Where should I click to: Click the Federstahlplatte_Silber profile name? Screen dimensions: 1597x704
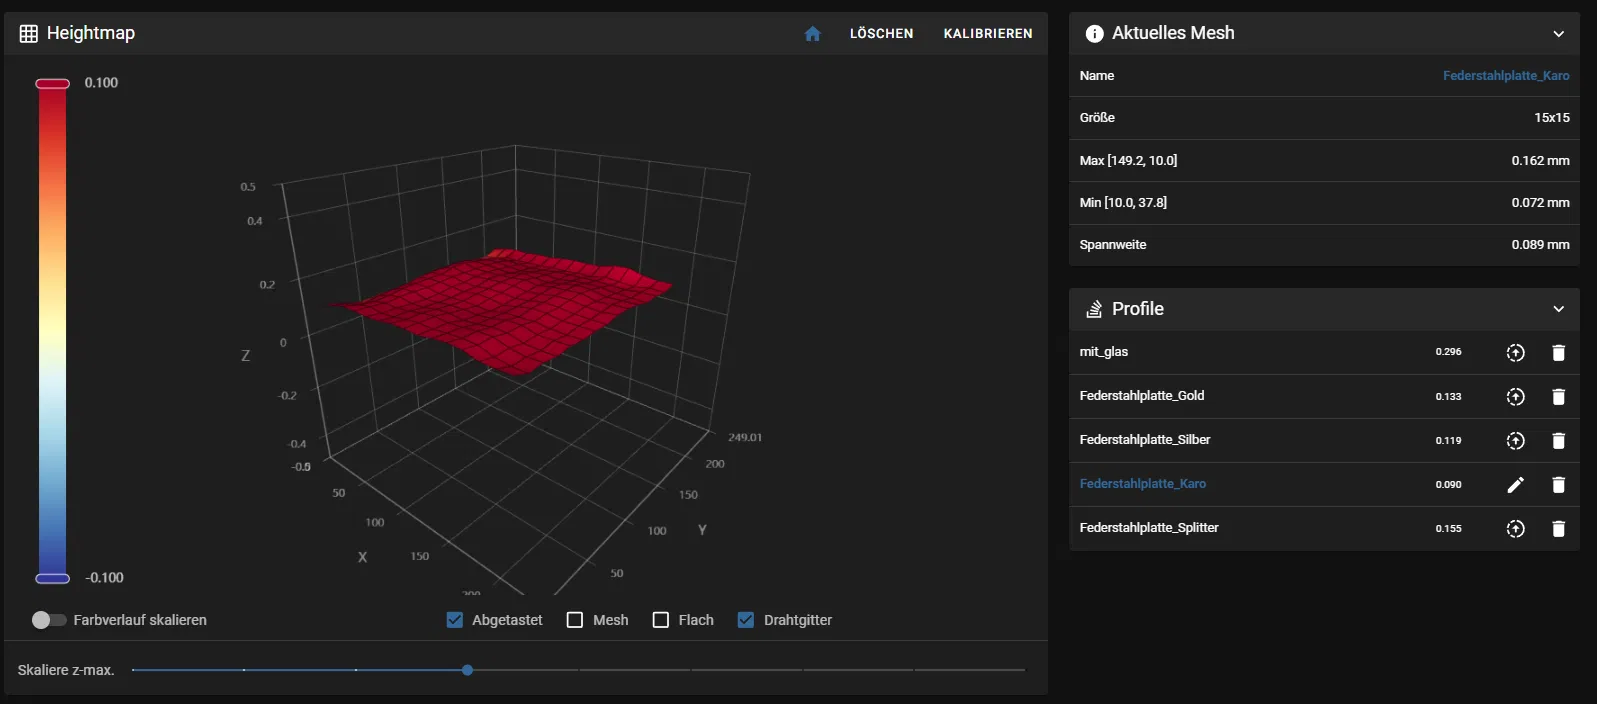pyautogui.click(x=1145, y=439)
